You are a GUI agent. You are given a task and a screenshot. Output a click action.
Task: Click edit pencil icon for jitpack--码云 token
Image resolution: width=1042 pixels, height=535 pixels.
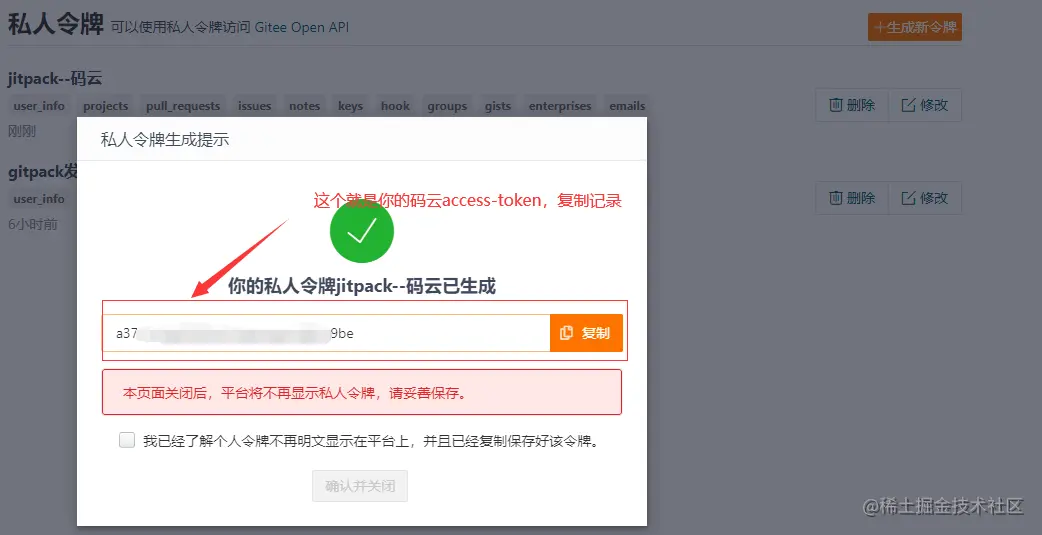pyautogui.click(x=908, y=105)
